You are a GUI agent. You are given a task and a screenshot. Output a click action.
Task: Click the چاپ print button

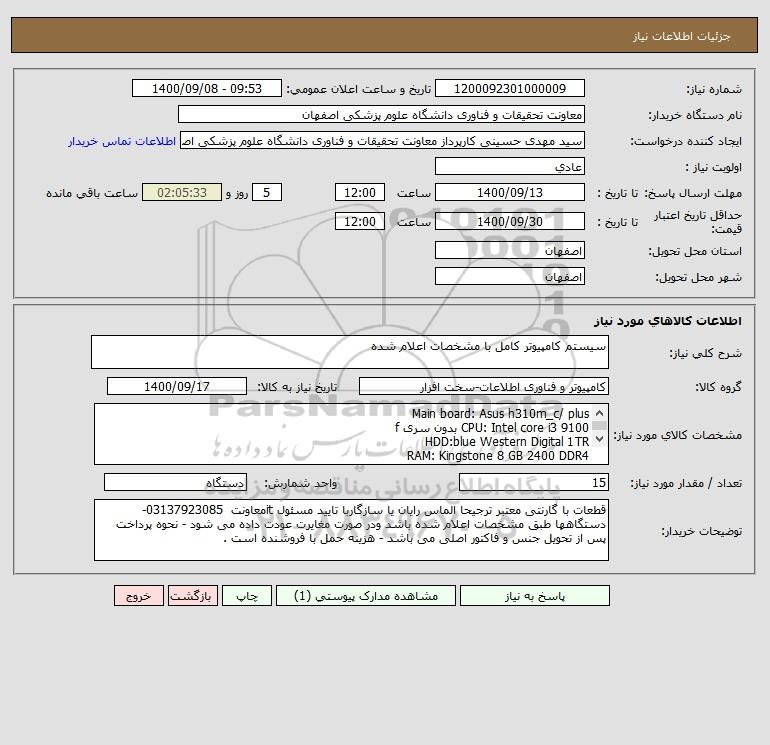pos(247,596)
